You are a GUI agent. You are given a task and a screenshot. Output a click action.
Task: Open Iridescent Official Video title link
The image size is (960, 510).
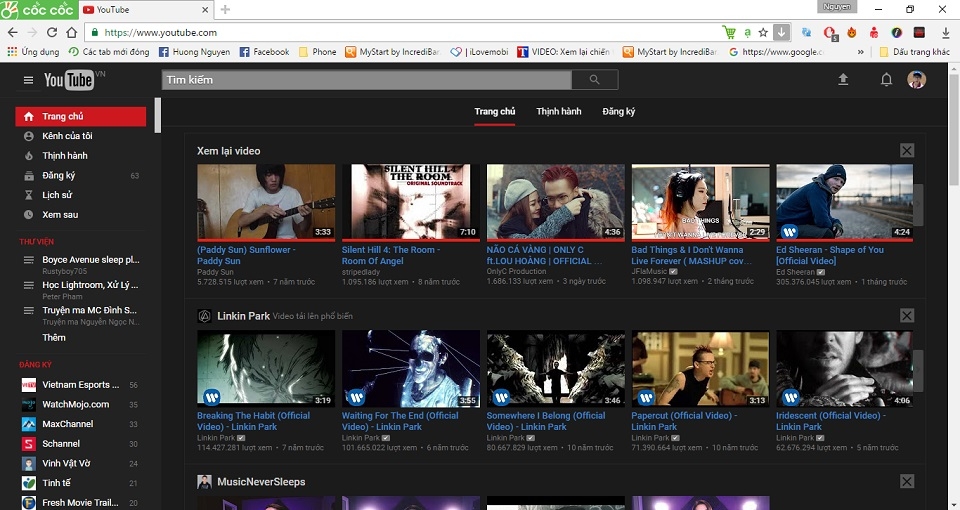pos(830,421)
